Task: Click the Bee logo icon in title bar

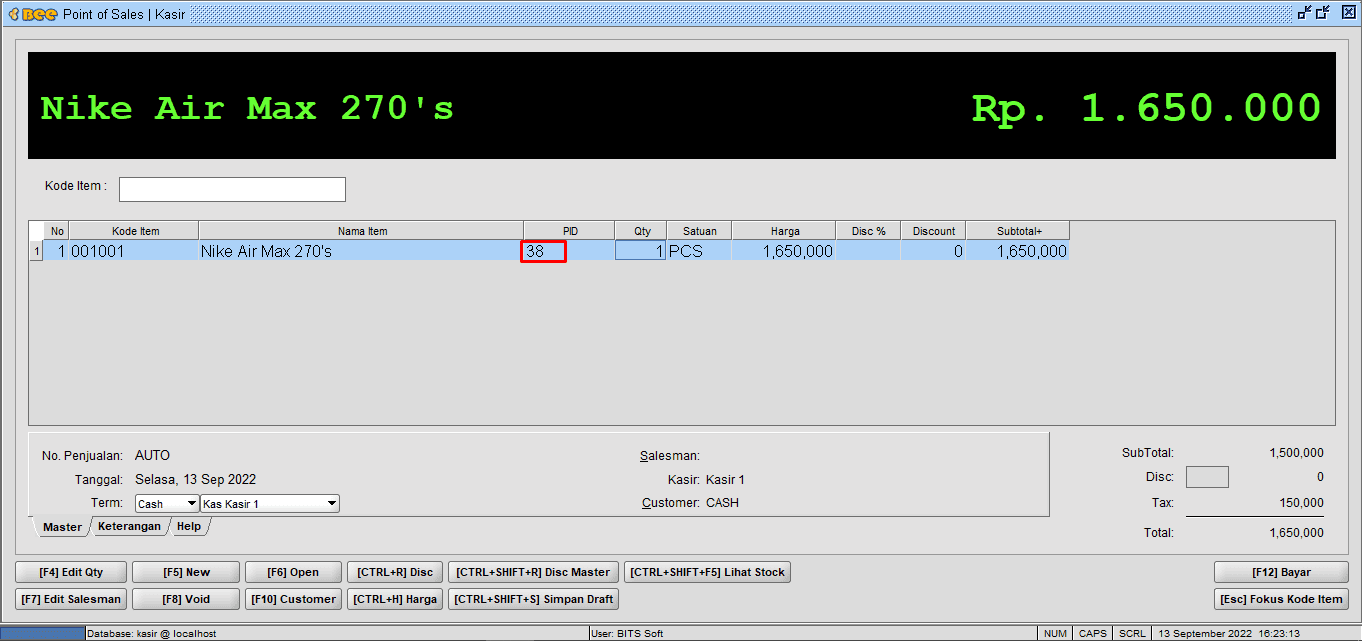Action: tap(32, 14)
